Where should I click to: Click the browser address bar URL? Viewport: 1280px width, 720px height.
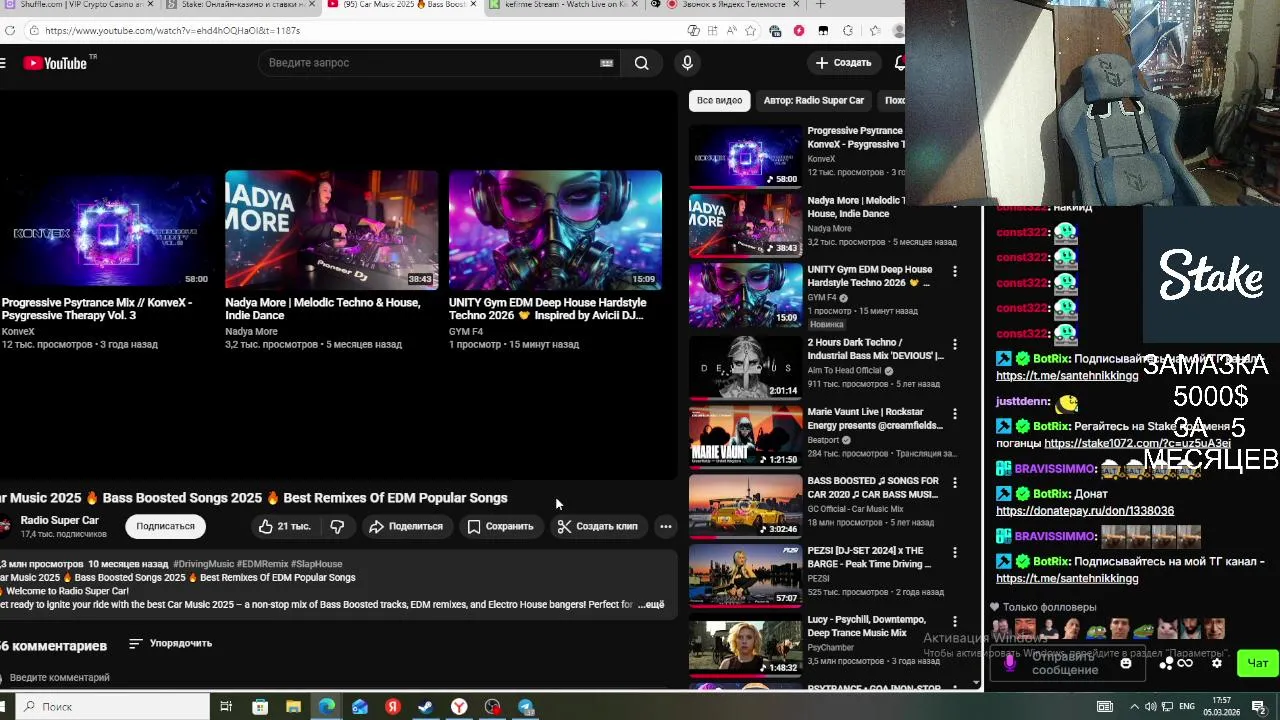coord(172,31)
